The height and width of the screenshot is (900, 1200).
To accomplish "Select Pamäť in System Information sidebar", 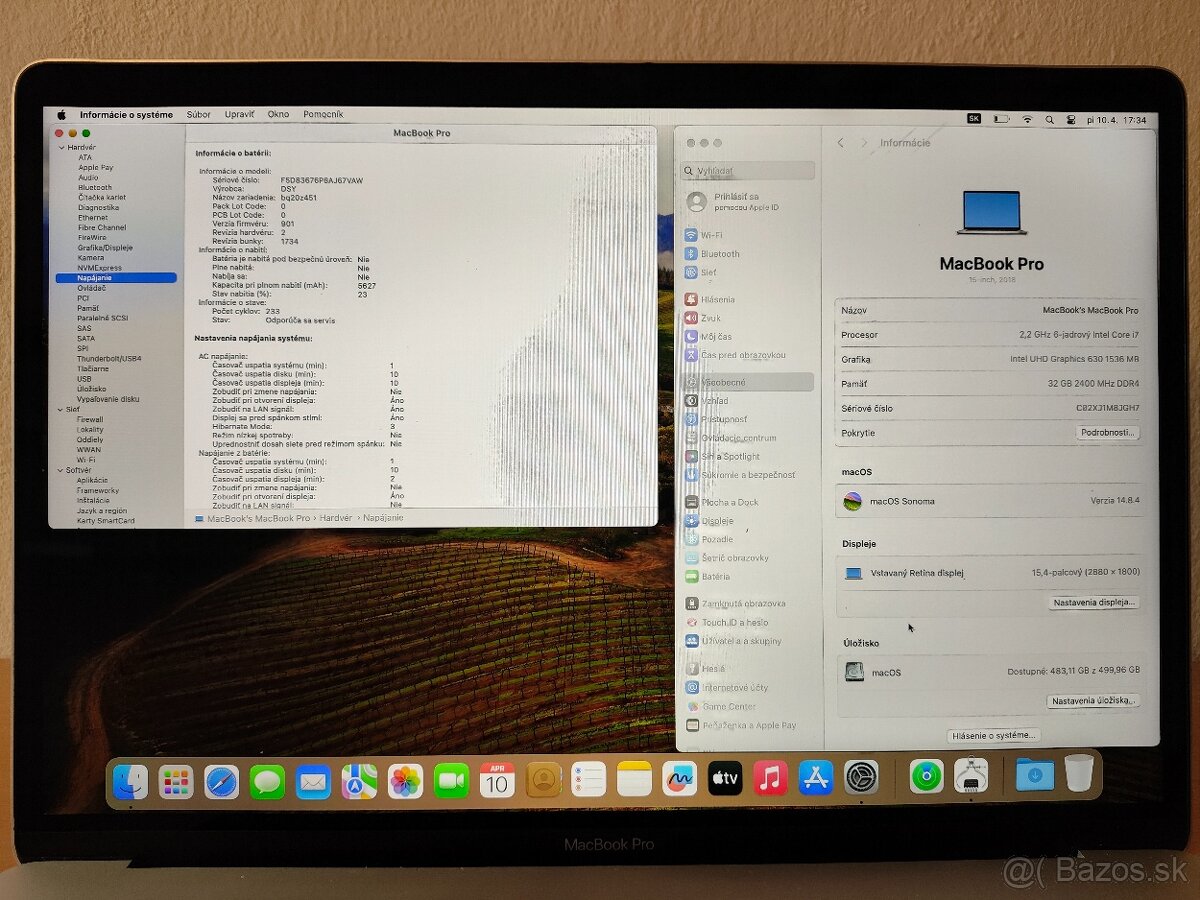I will [x=88, y=308].
